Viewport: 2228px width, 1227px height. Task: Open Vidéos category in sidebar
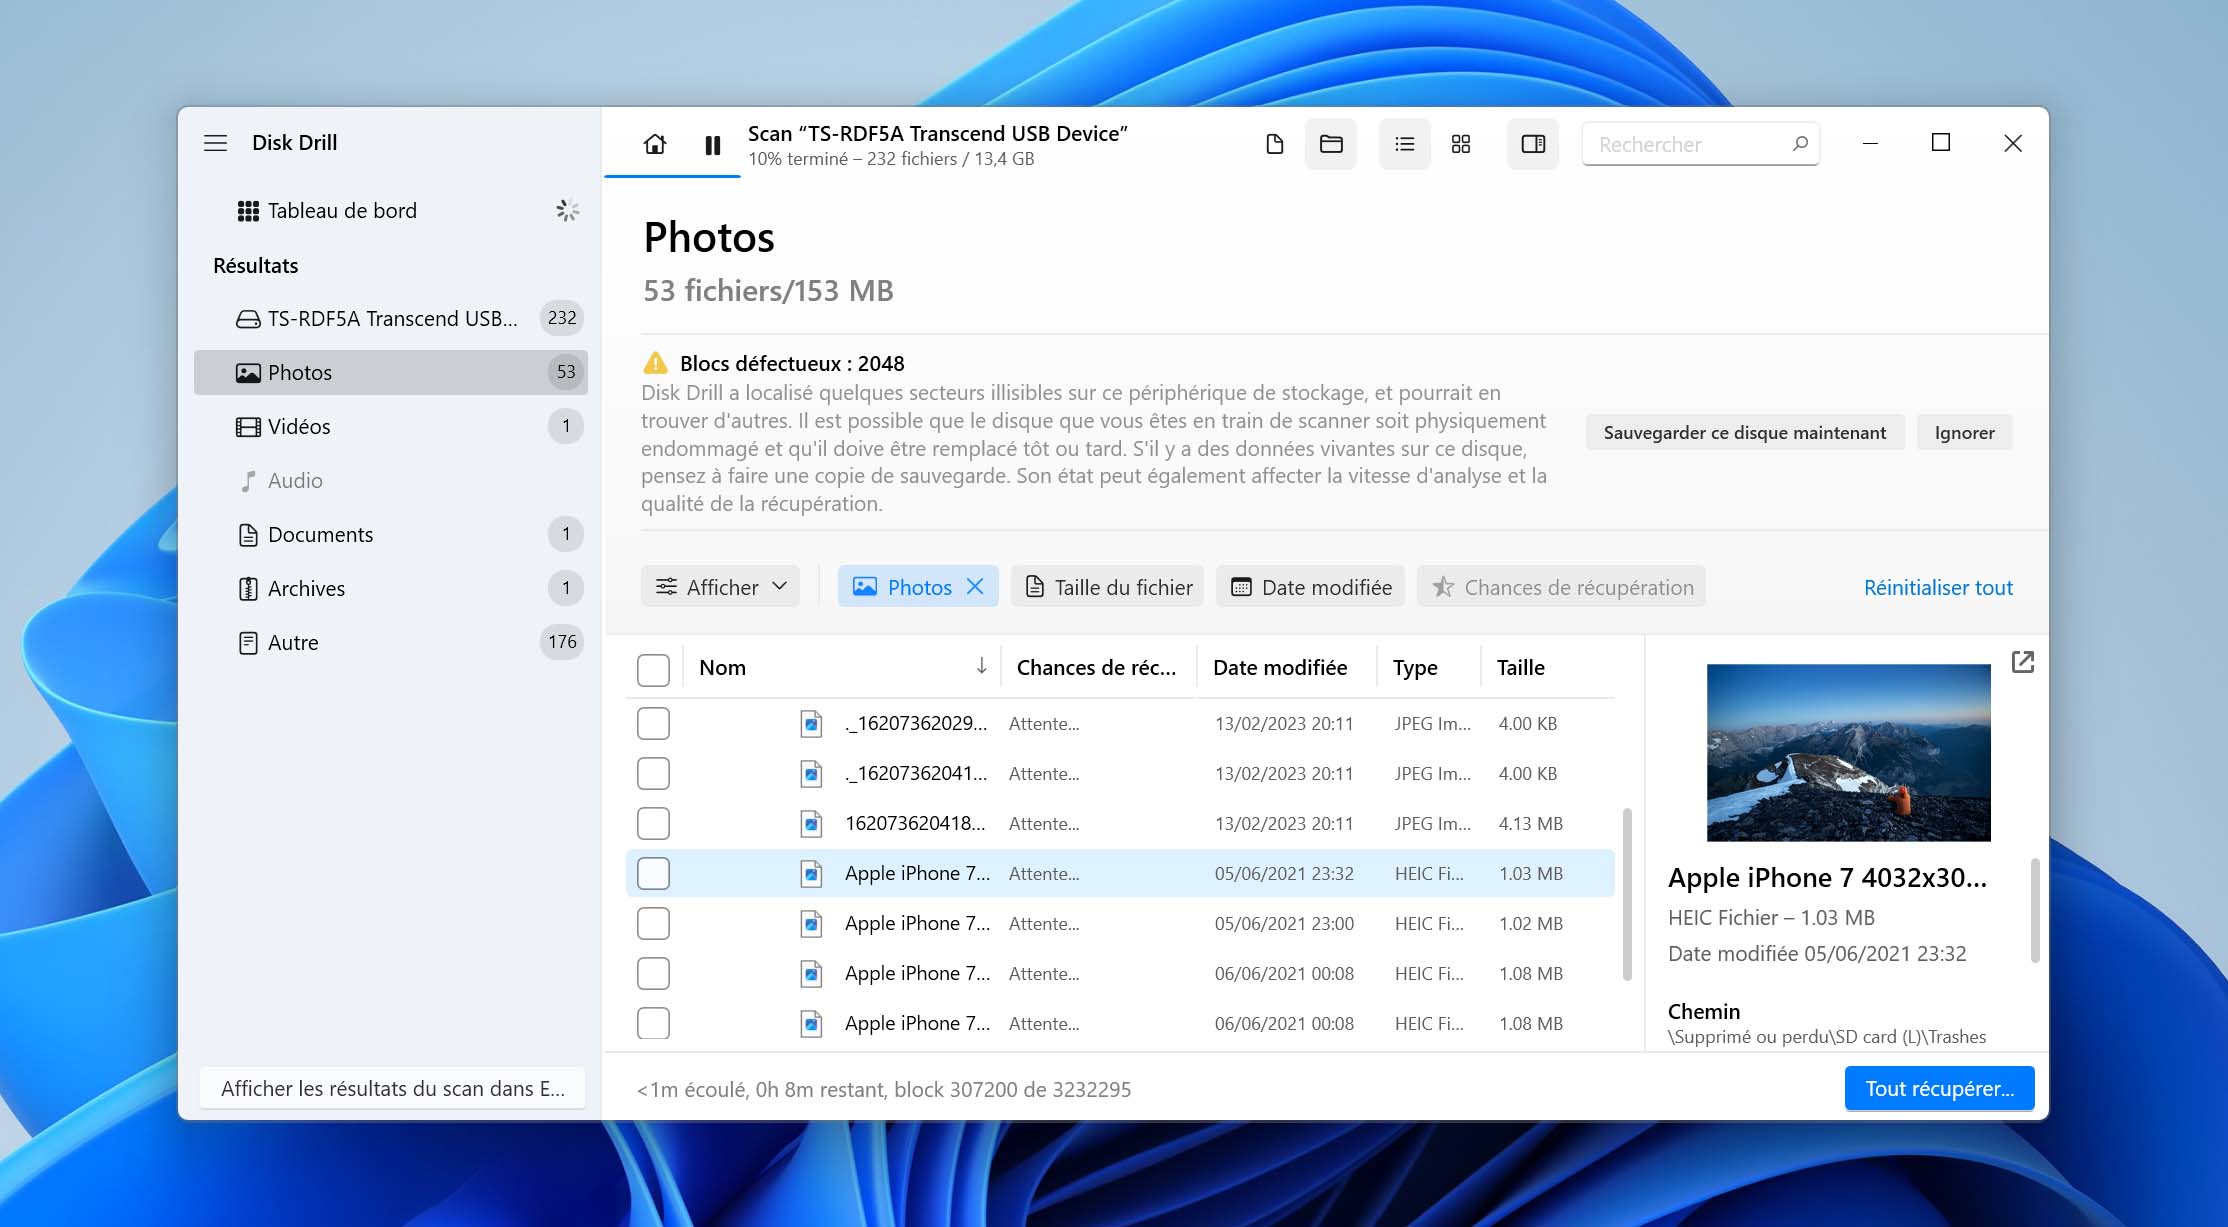390,426
